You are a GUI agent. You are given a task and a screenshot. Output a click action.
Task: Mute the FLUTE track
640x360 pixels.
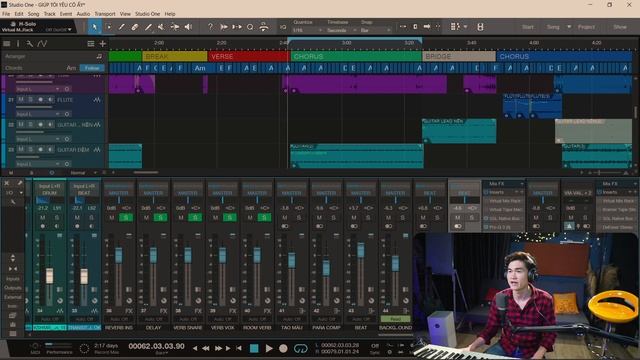pos(21,100)
